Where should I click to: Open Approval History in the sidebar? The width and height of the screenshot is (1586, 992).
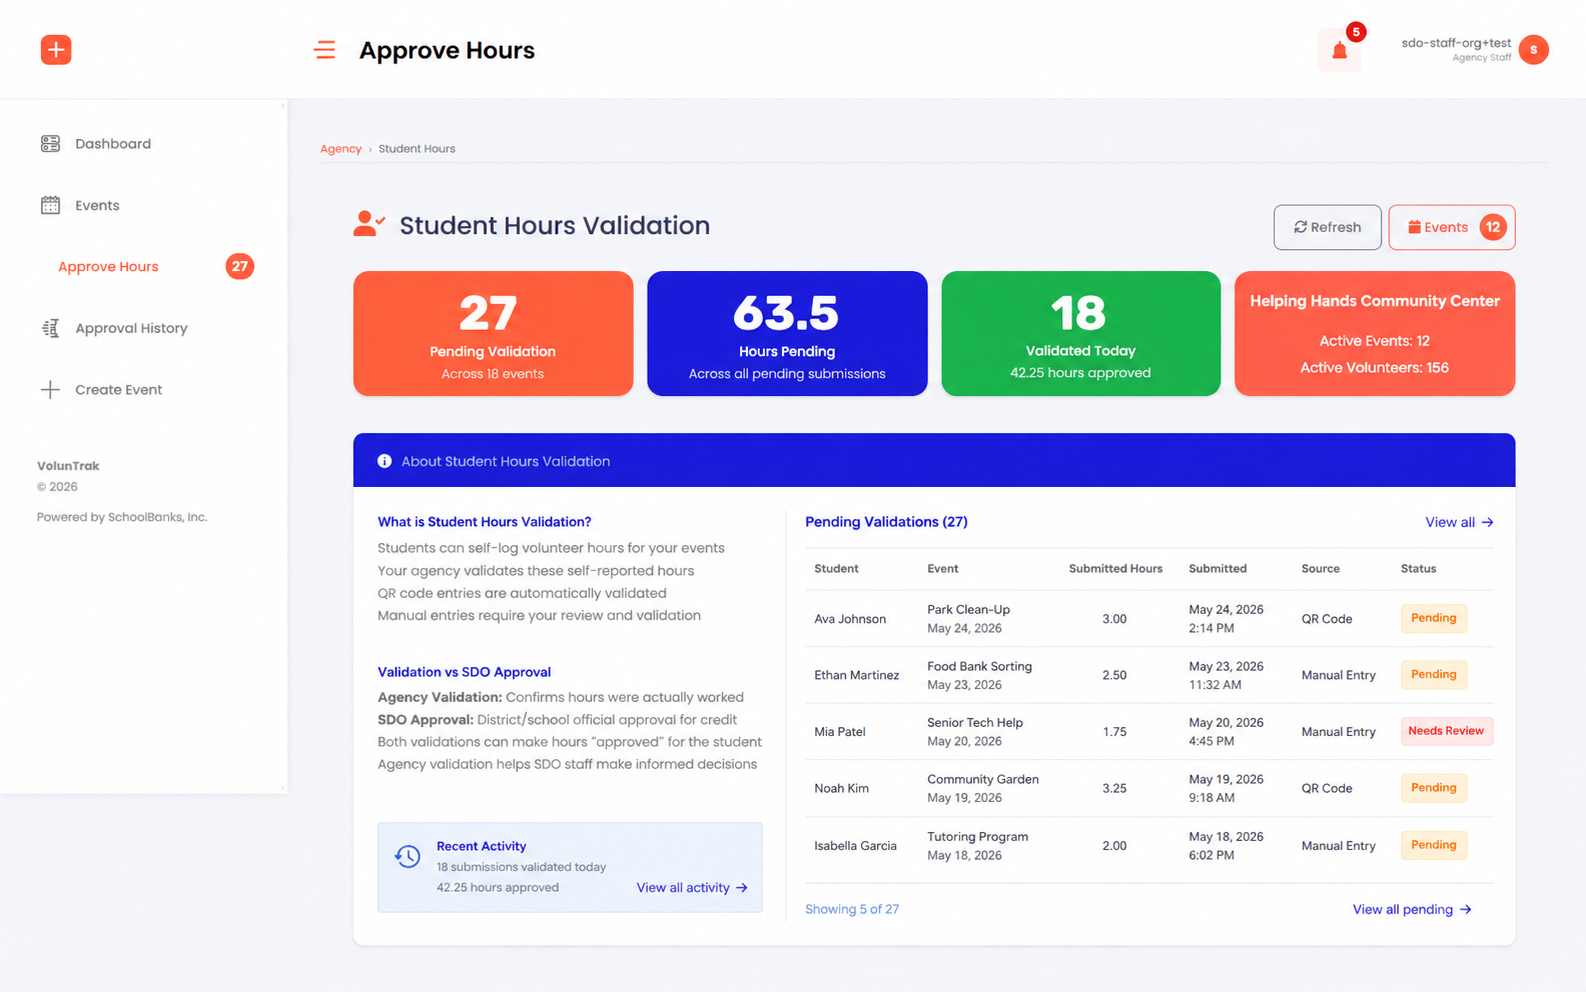point(131,328)
